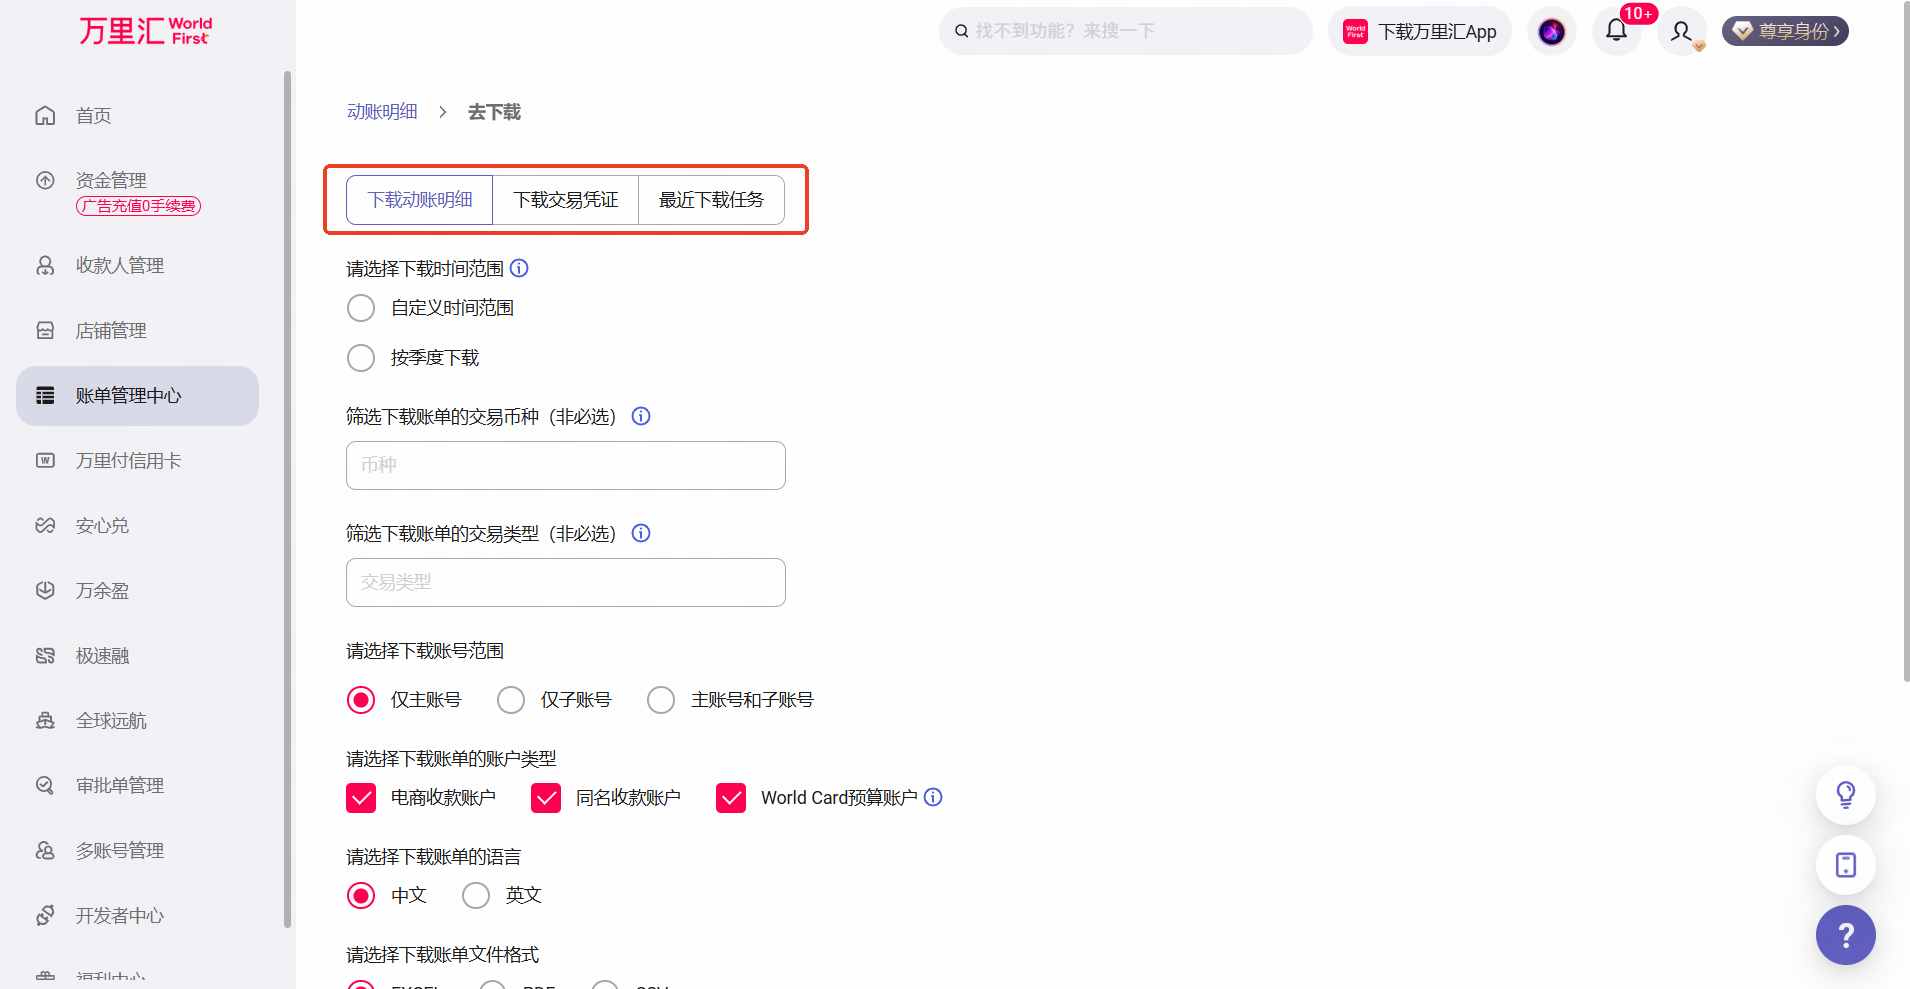Open the 币种 currency dropdown
1910x989 pixels.
(566, 465)
